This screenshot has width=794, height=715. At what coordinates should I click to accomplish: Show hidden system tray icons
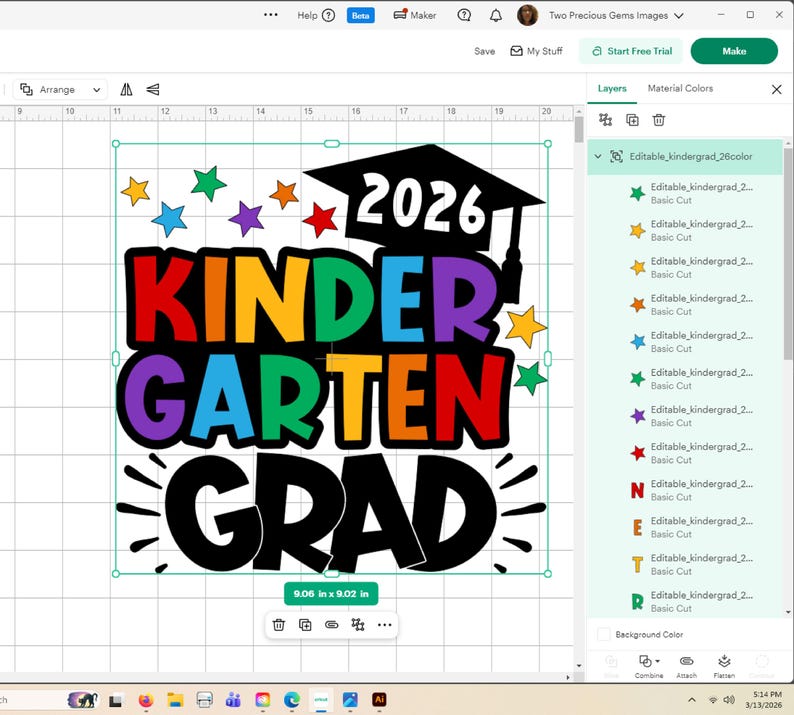point(692,700)
